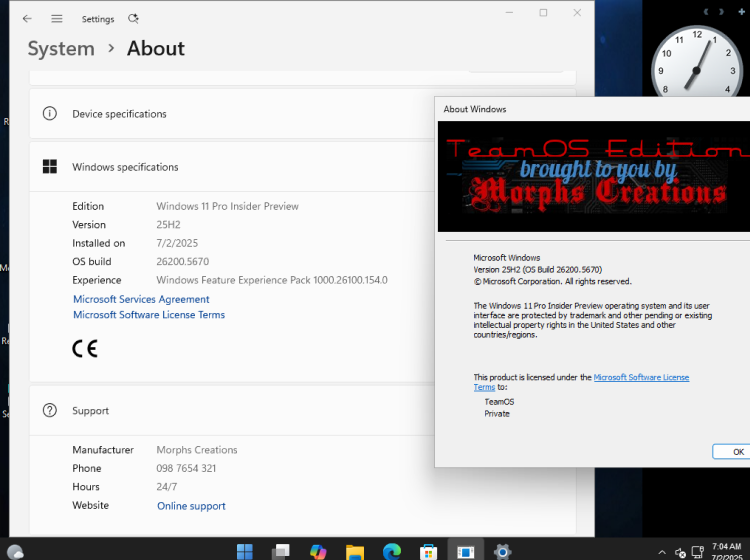Screen dimensions: 750x560
Task: Collapse the Support section header
Action: coord(232,410)
